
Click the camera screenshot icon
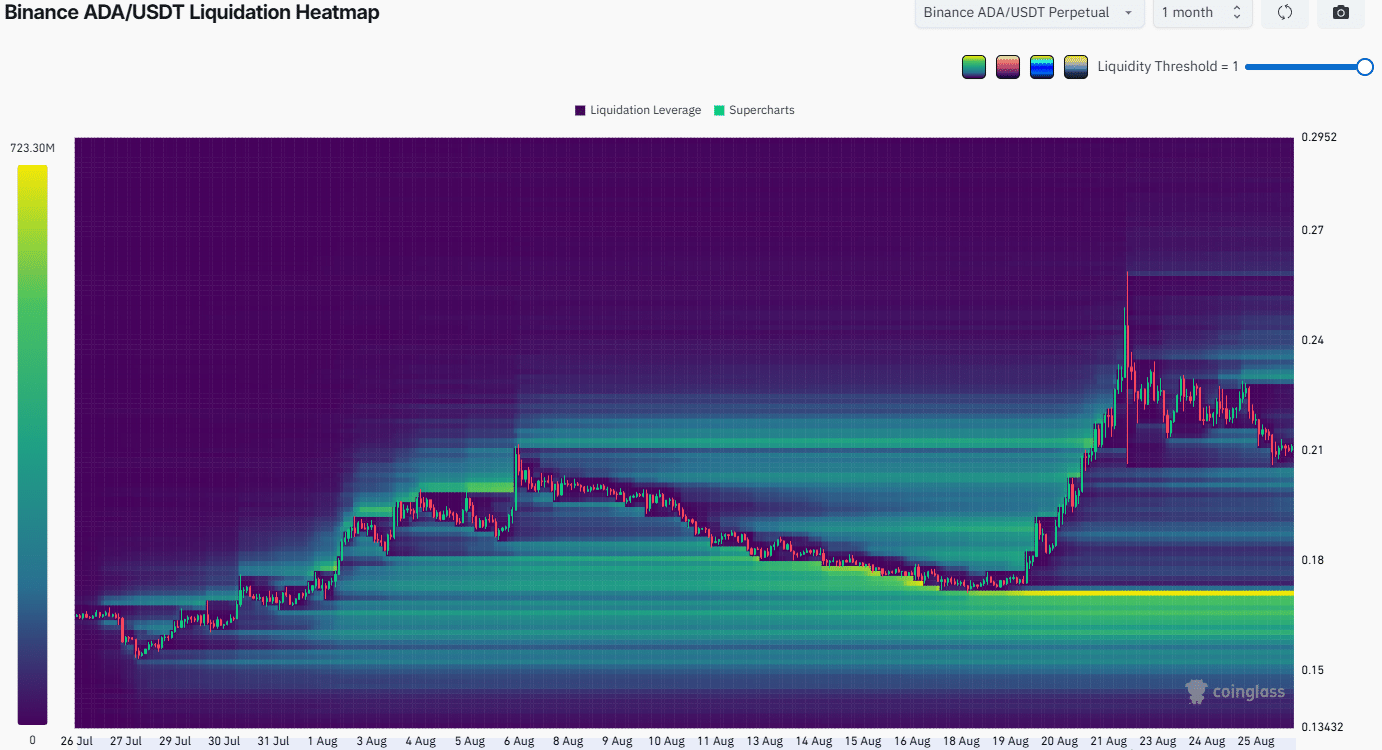point(1341,13)
